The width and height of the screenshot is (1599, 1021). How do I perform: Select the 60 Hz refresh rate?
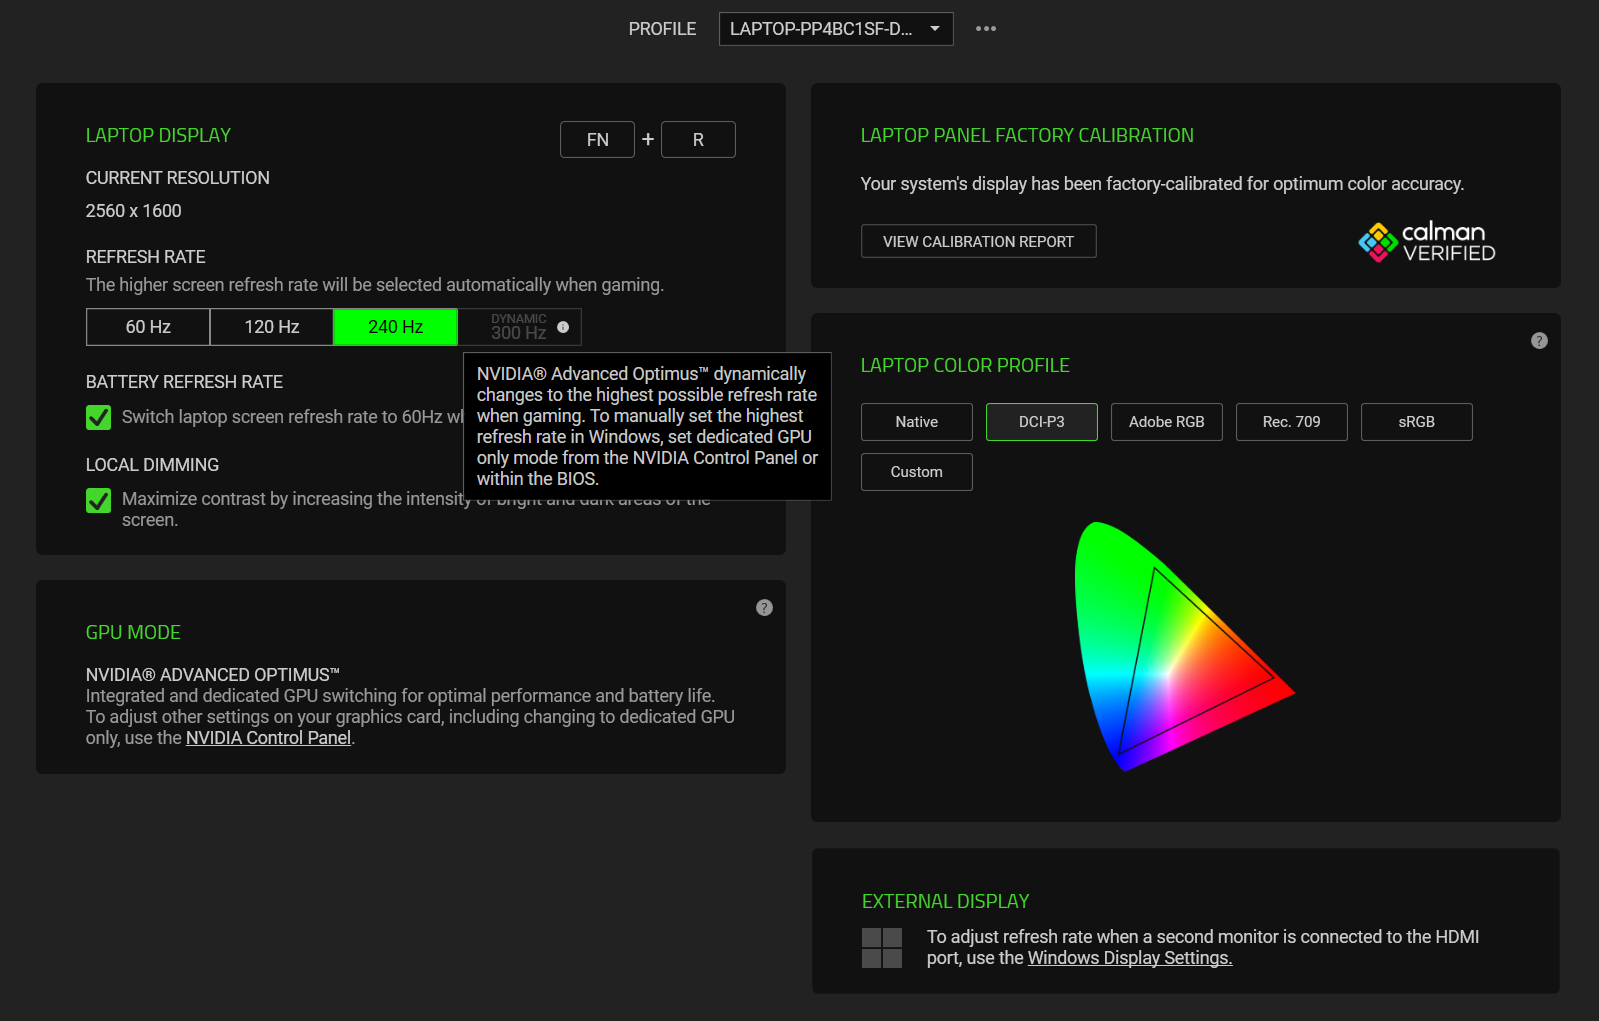[x=148, y=327]
